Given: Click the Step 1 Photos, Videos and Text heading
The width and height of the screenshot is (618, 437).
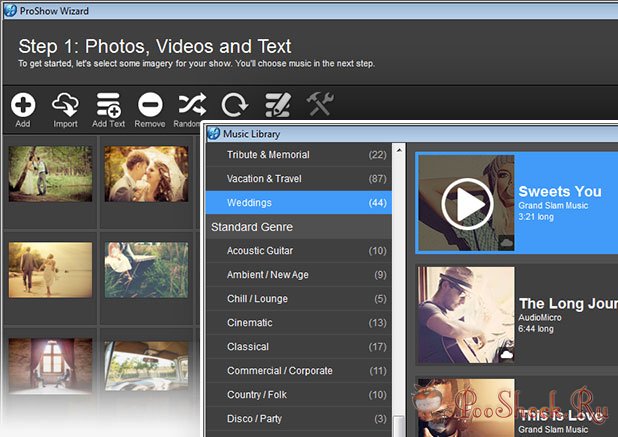Looking at the screenshot, I should [155, 46].
